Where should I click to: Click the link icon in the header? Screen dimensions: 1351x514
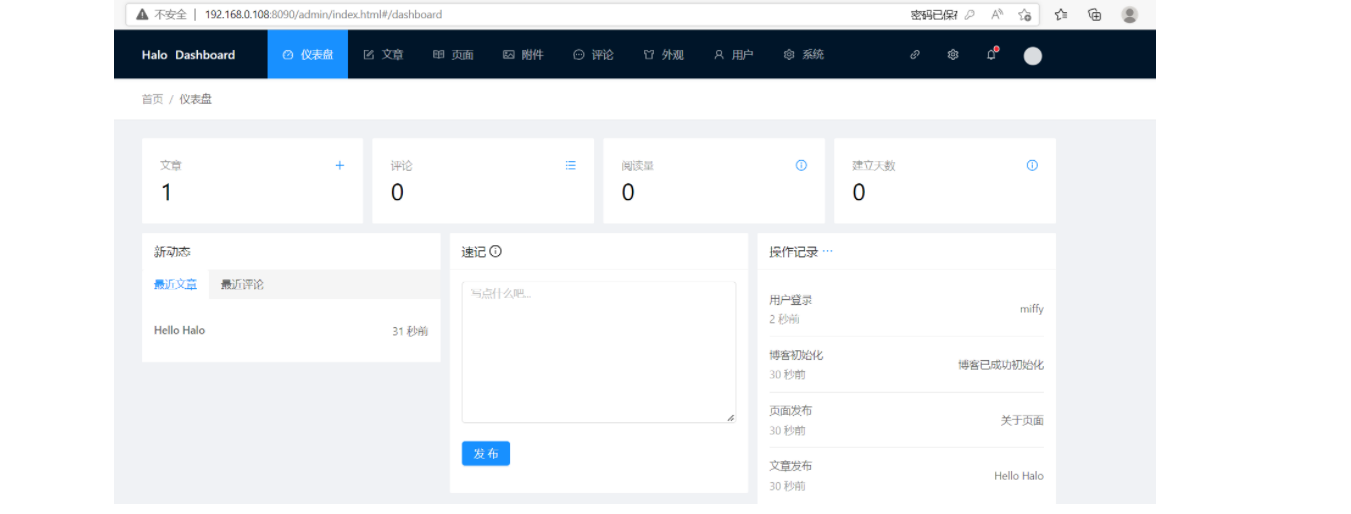(914, 55)
